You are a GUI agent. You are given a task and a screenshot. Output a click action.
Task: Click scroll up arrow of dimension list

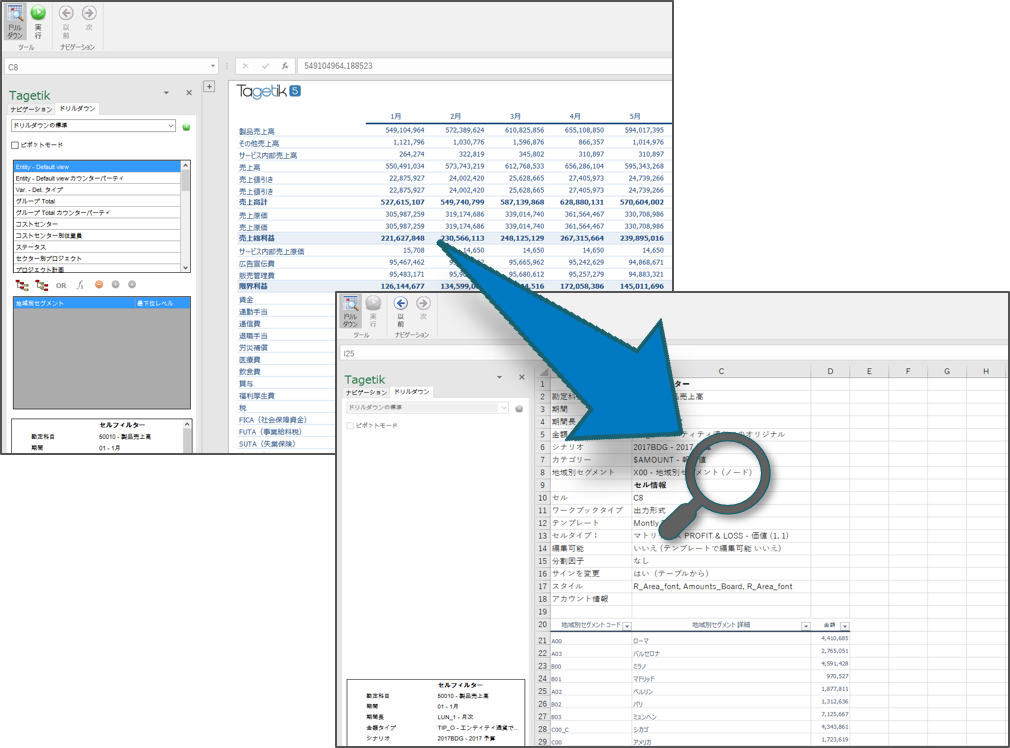(x=186, y=165)
